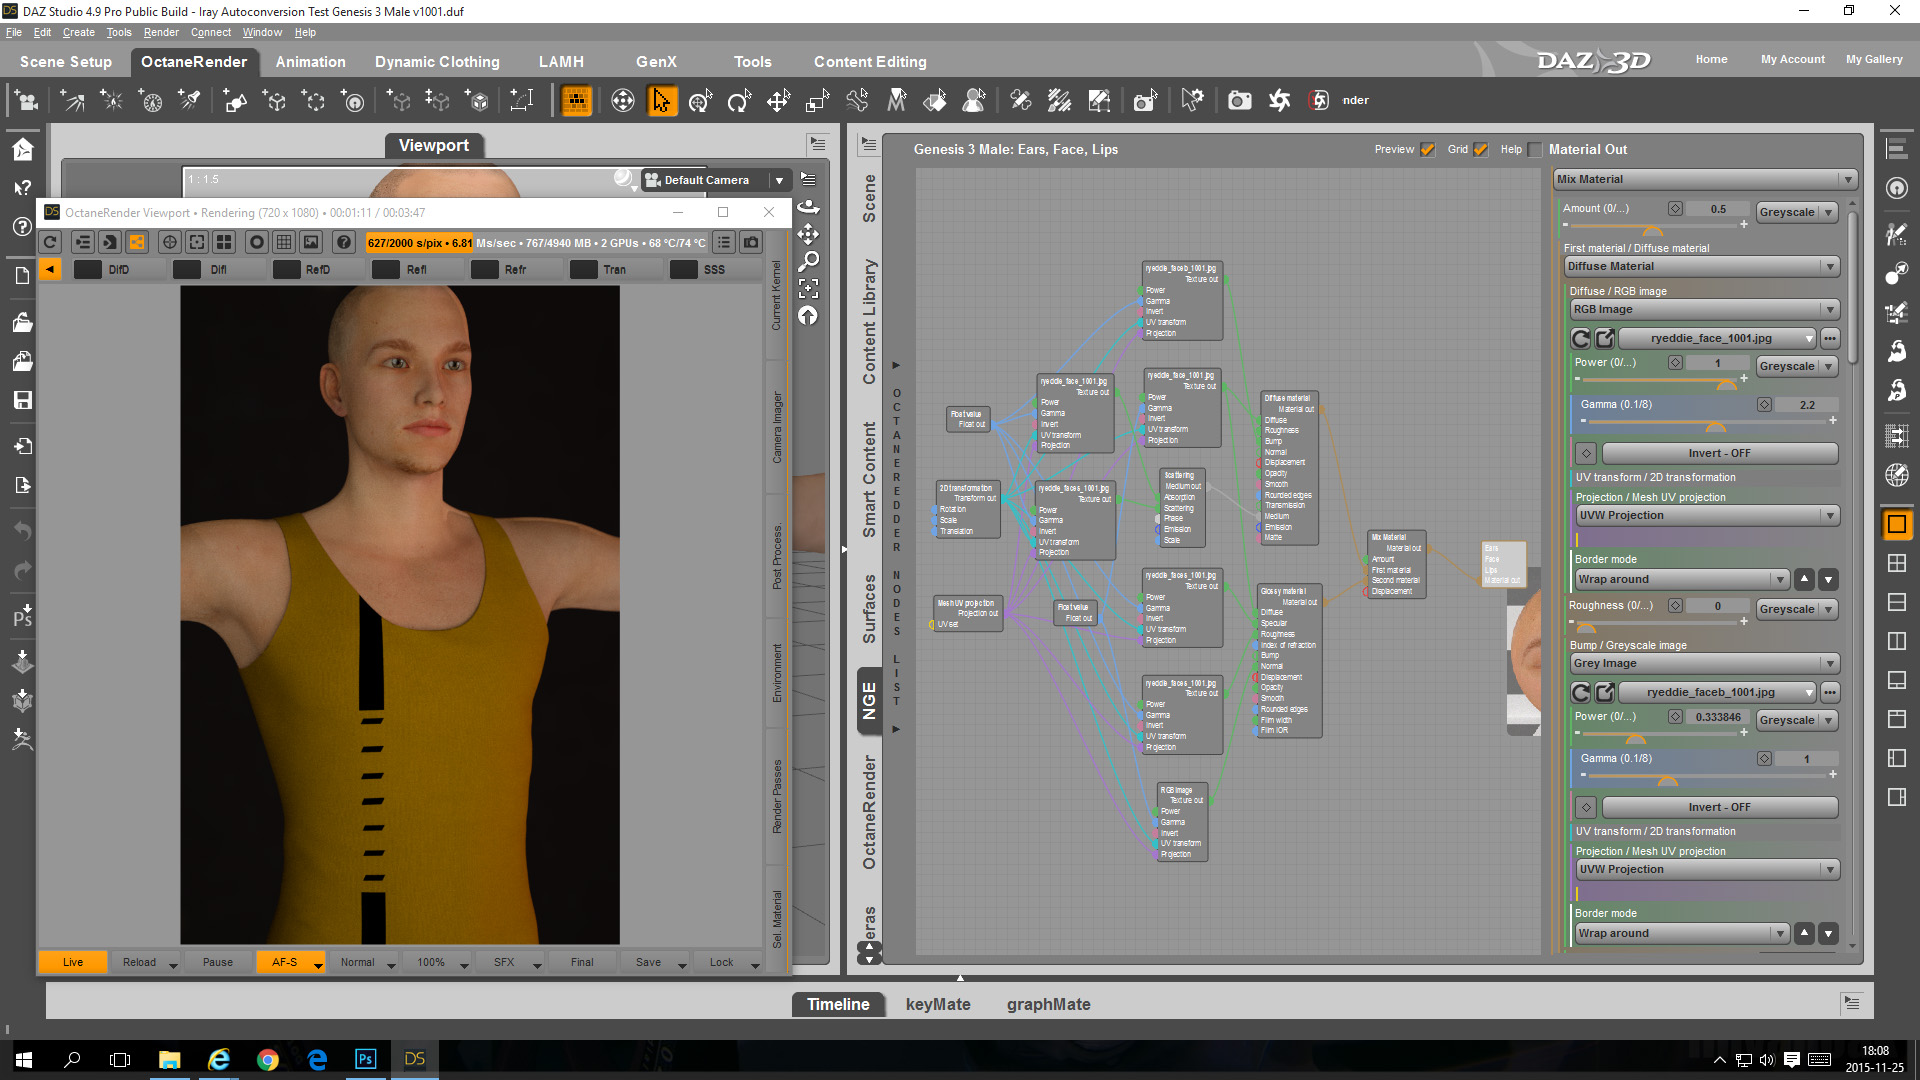Reload the ryeddie_face_1001.jpg texture

tap(1581, 338)
